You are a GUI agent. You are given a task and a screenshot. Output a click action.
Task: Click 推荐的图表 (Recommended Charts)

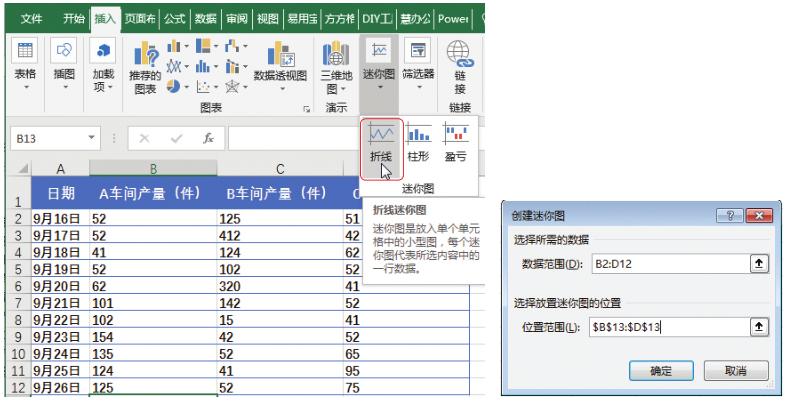pyautogui.click(x=145, y=68)
